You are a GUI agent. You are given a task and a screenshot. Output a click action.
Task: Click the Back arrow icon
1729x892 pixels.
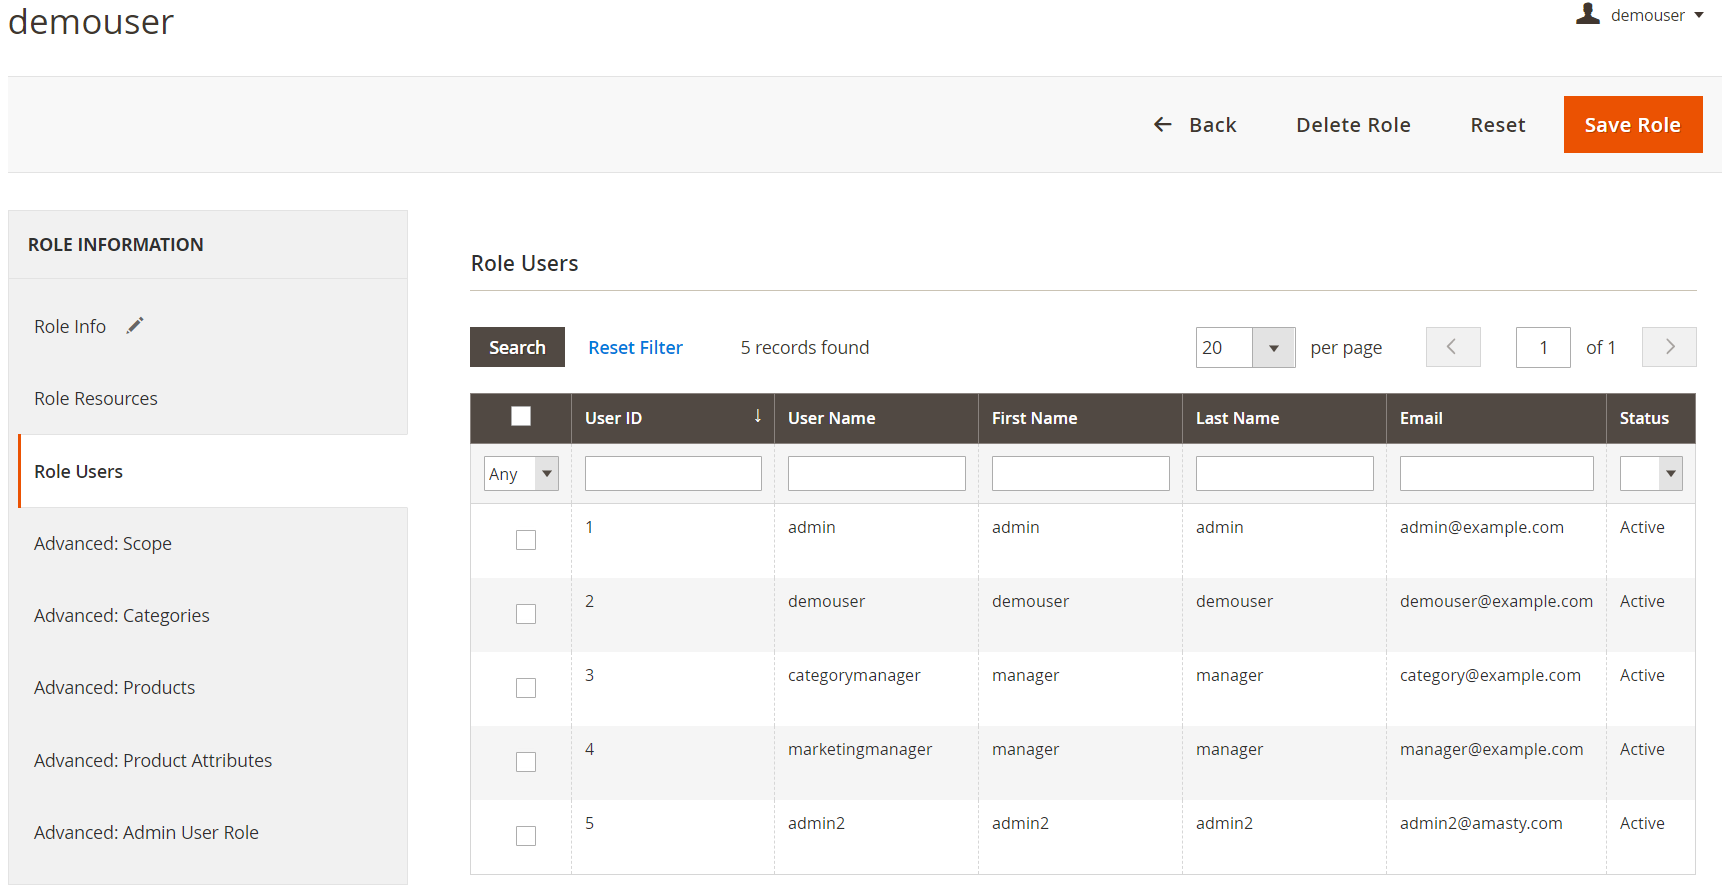(1162, 125)
